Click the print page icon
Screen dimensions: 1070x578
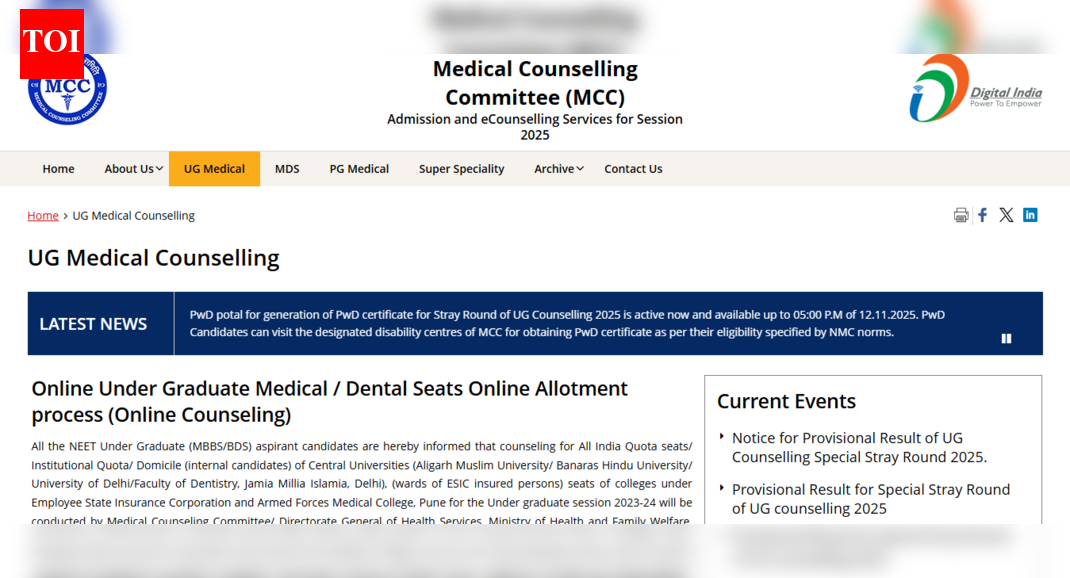pyautogui.click(x=961, y=214)
